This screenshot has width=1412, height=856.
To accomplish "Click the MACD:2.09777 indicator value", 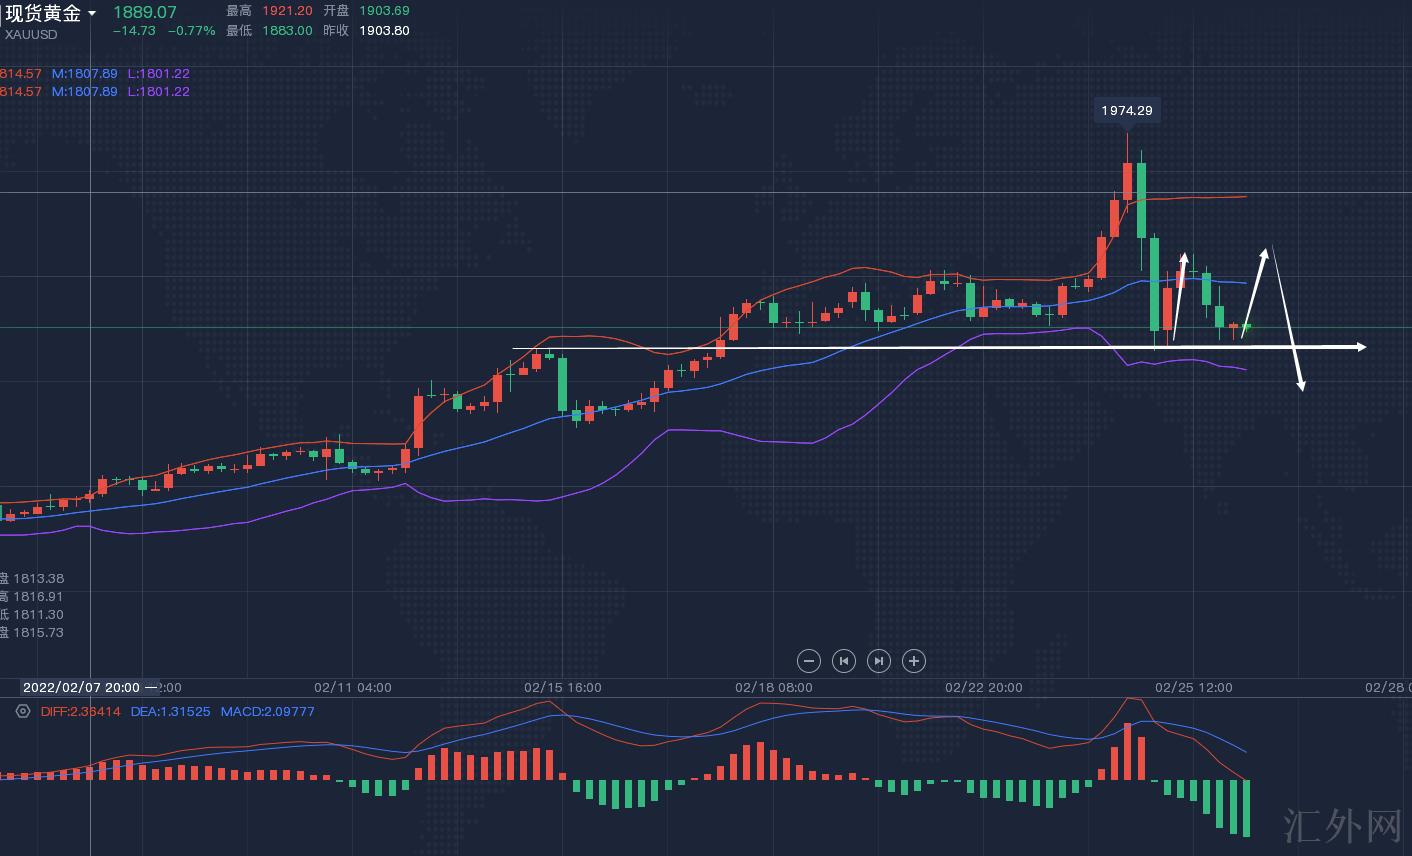I will [267, 712].
